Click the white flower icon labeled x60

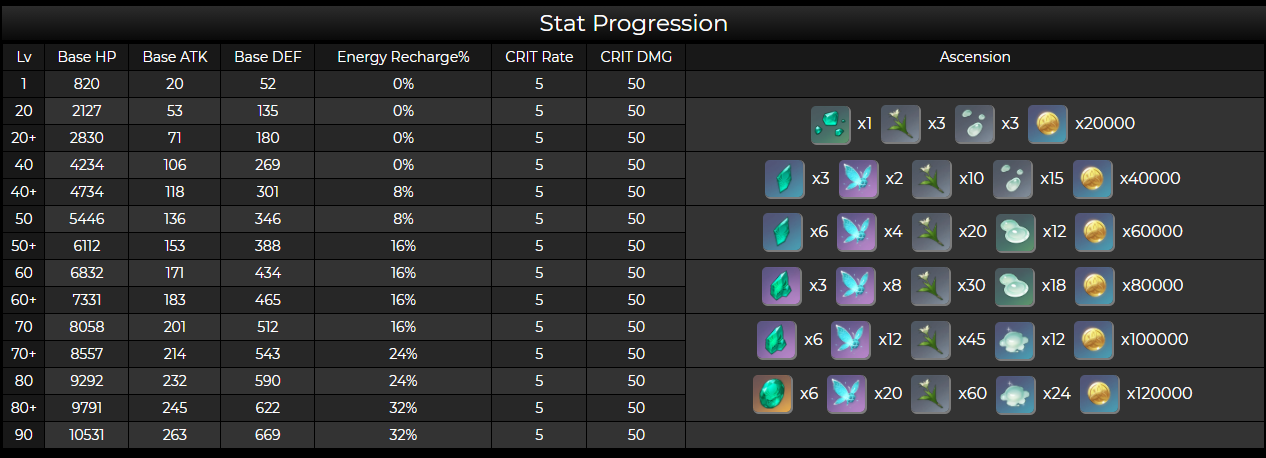(x=931, y=394)
